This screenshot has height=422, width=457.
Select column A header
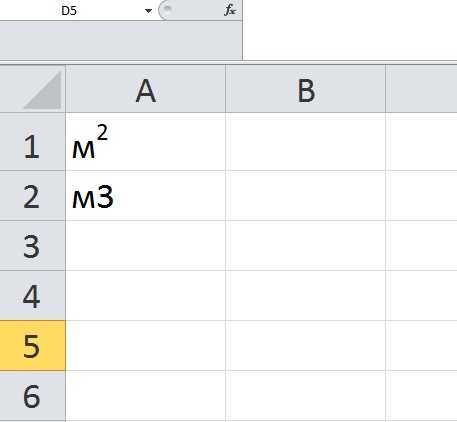pyautogui.click(x=146, y=89)
